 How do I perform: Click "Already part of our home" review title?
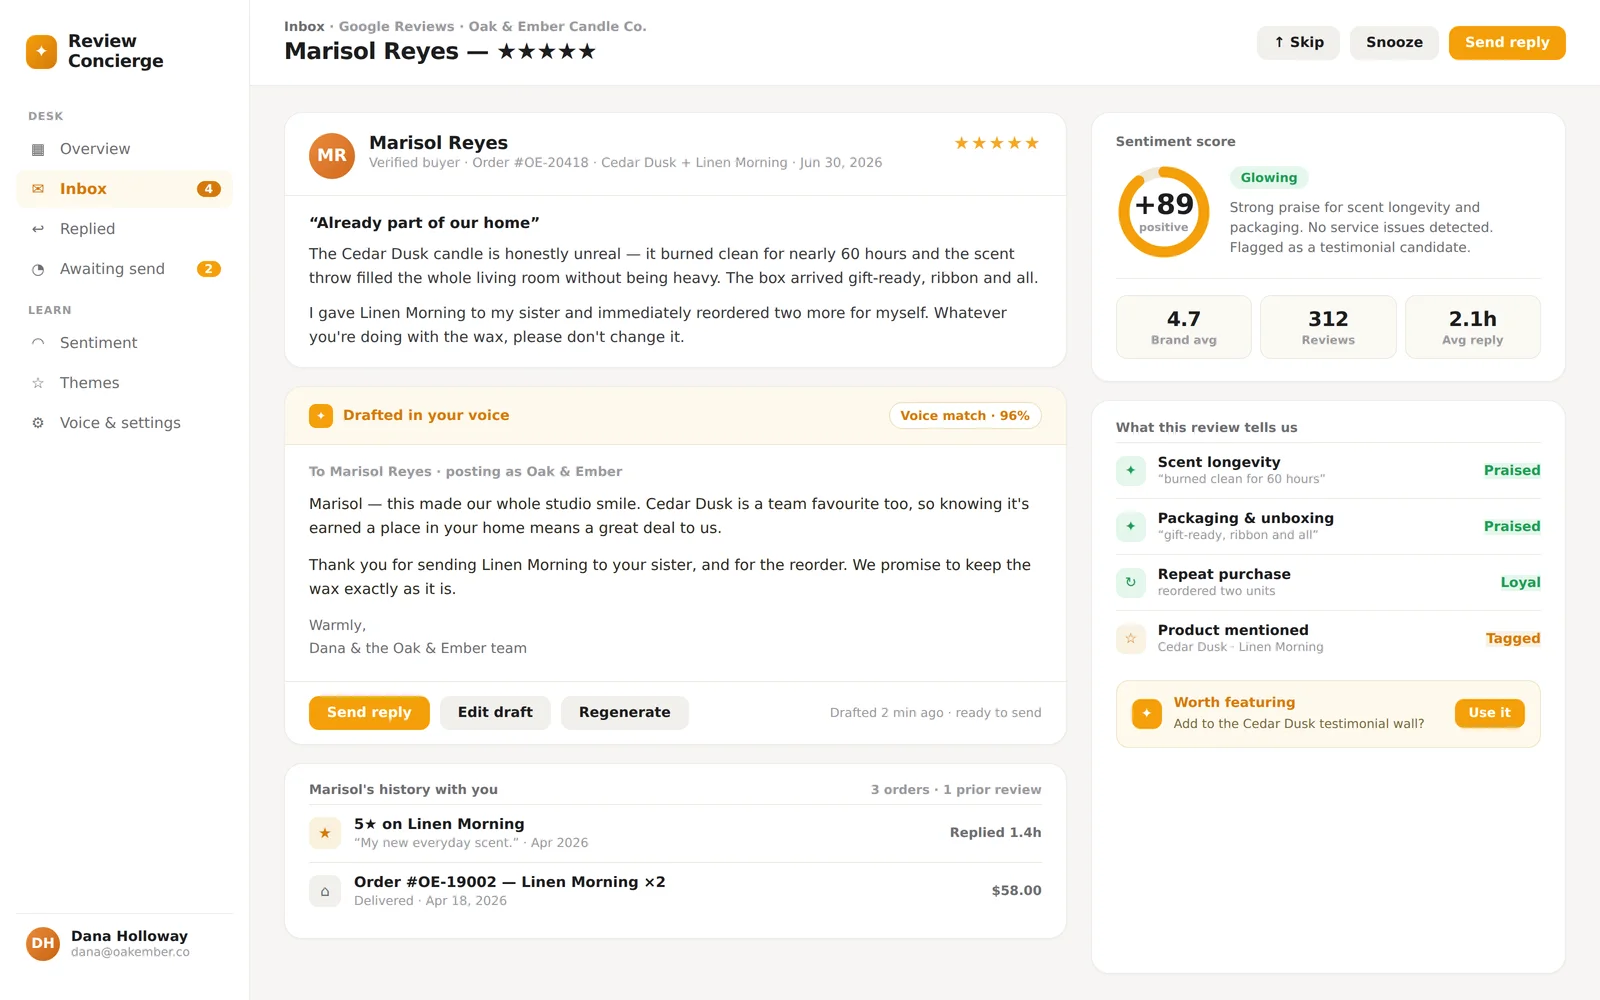tap(424, 223)
